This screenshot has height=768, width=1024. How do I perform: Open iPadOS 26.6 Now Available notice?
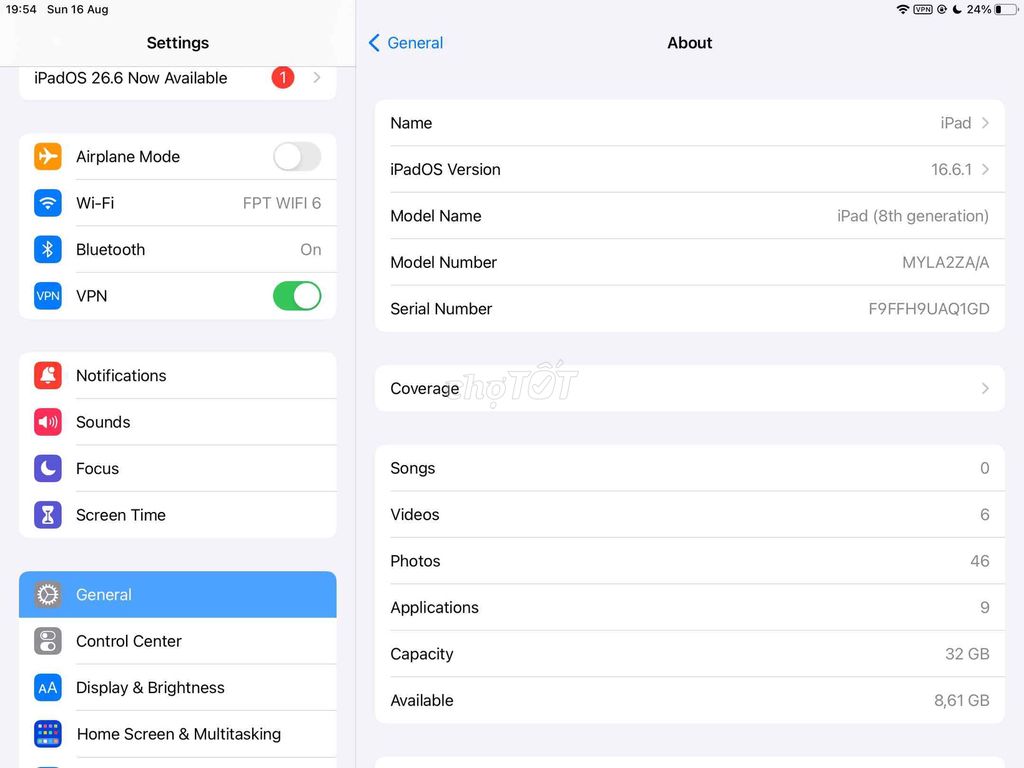pyautogui.click(x=178, y=78)
